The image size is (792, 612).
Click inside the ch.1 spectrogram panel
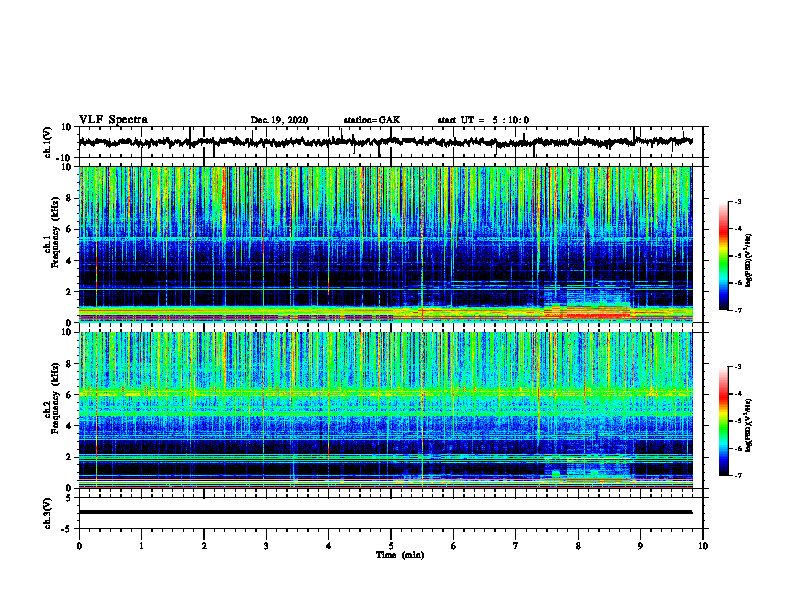click(385, 244)
